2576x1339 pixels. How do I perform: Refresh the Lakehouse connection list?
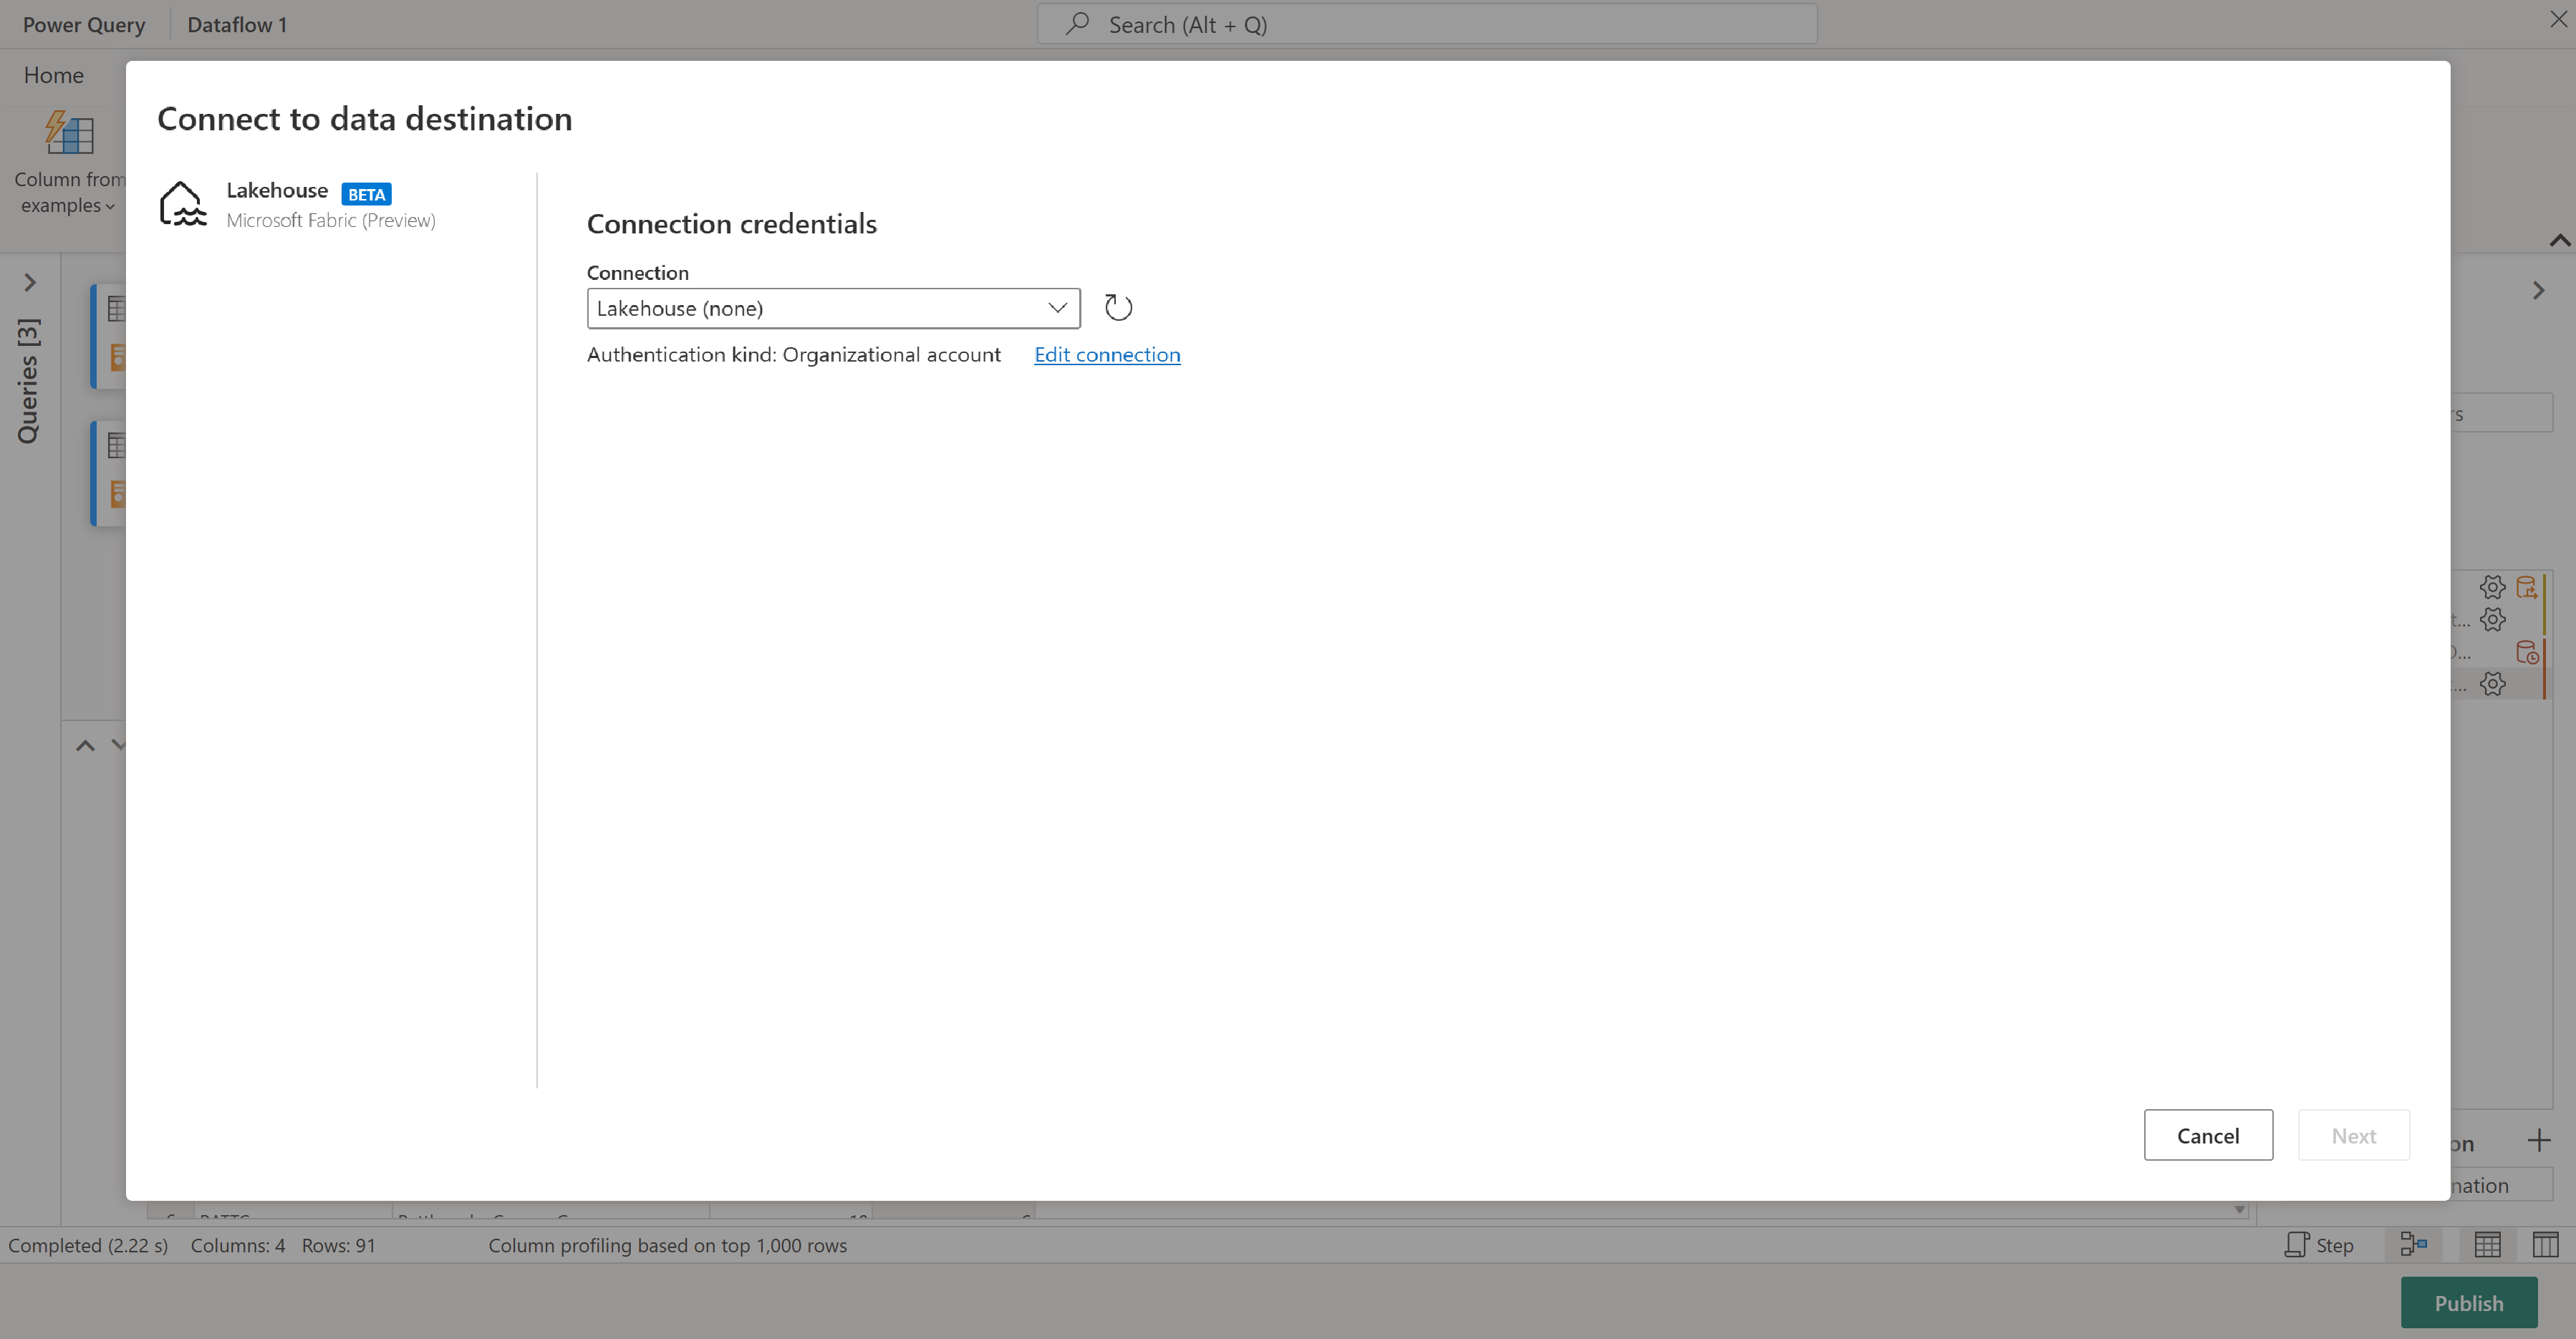[1117, 307]
